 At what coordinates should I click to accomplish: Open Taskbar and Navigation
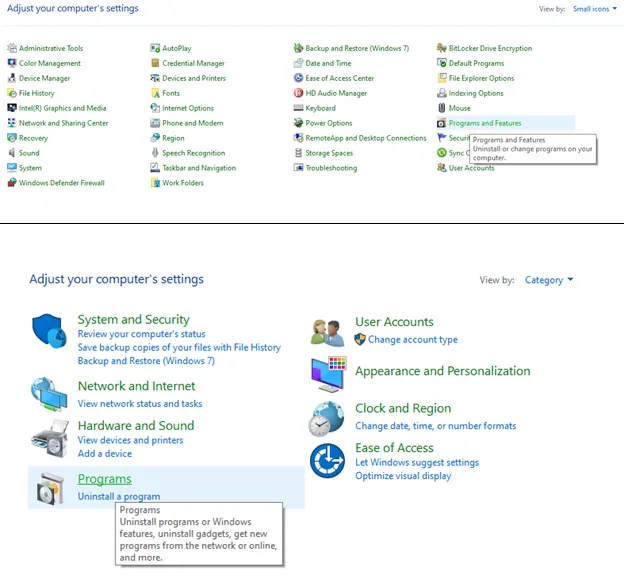point(199,168)
